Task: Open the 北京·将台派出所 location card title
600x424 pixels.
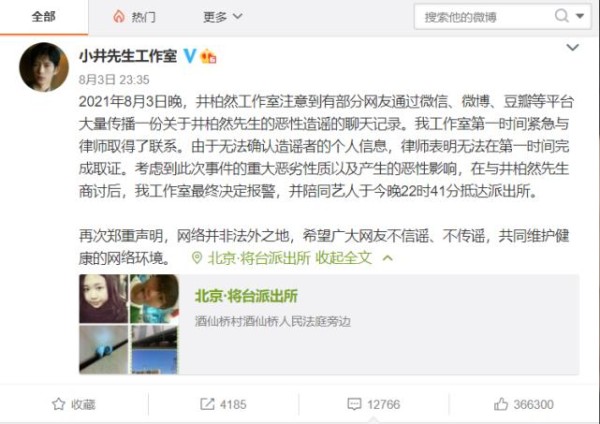Action: [246, 296]
